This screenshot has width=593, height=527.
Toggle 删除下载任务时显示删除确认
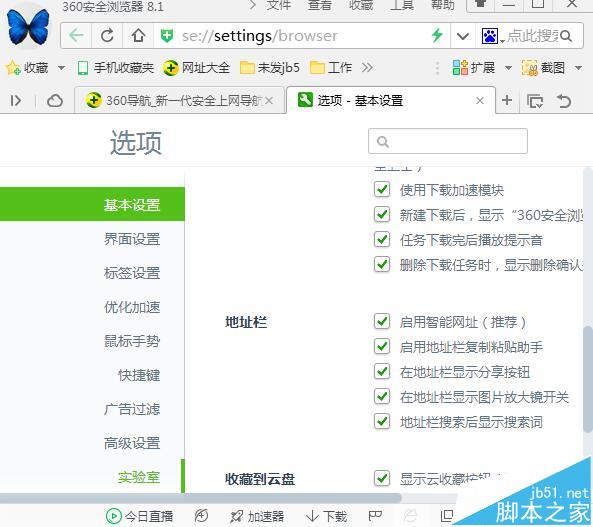(x=382, y=264)
